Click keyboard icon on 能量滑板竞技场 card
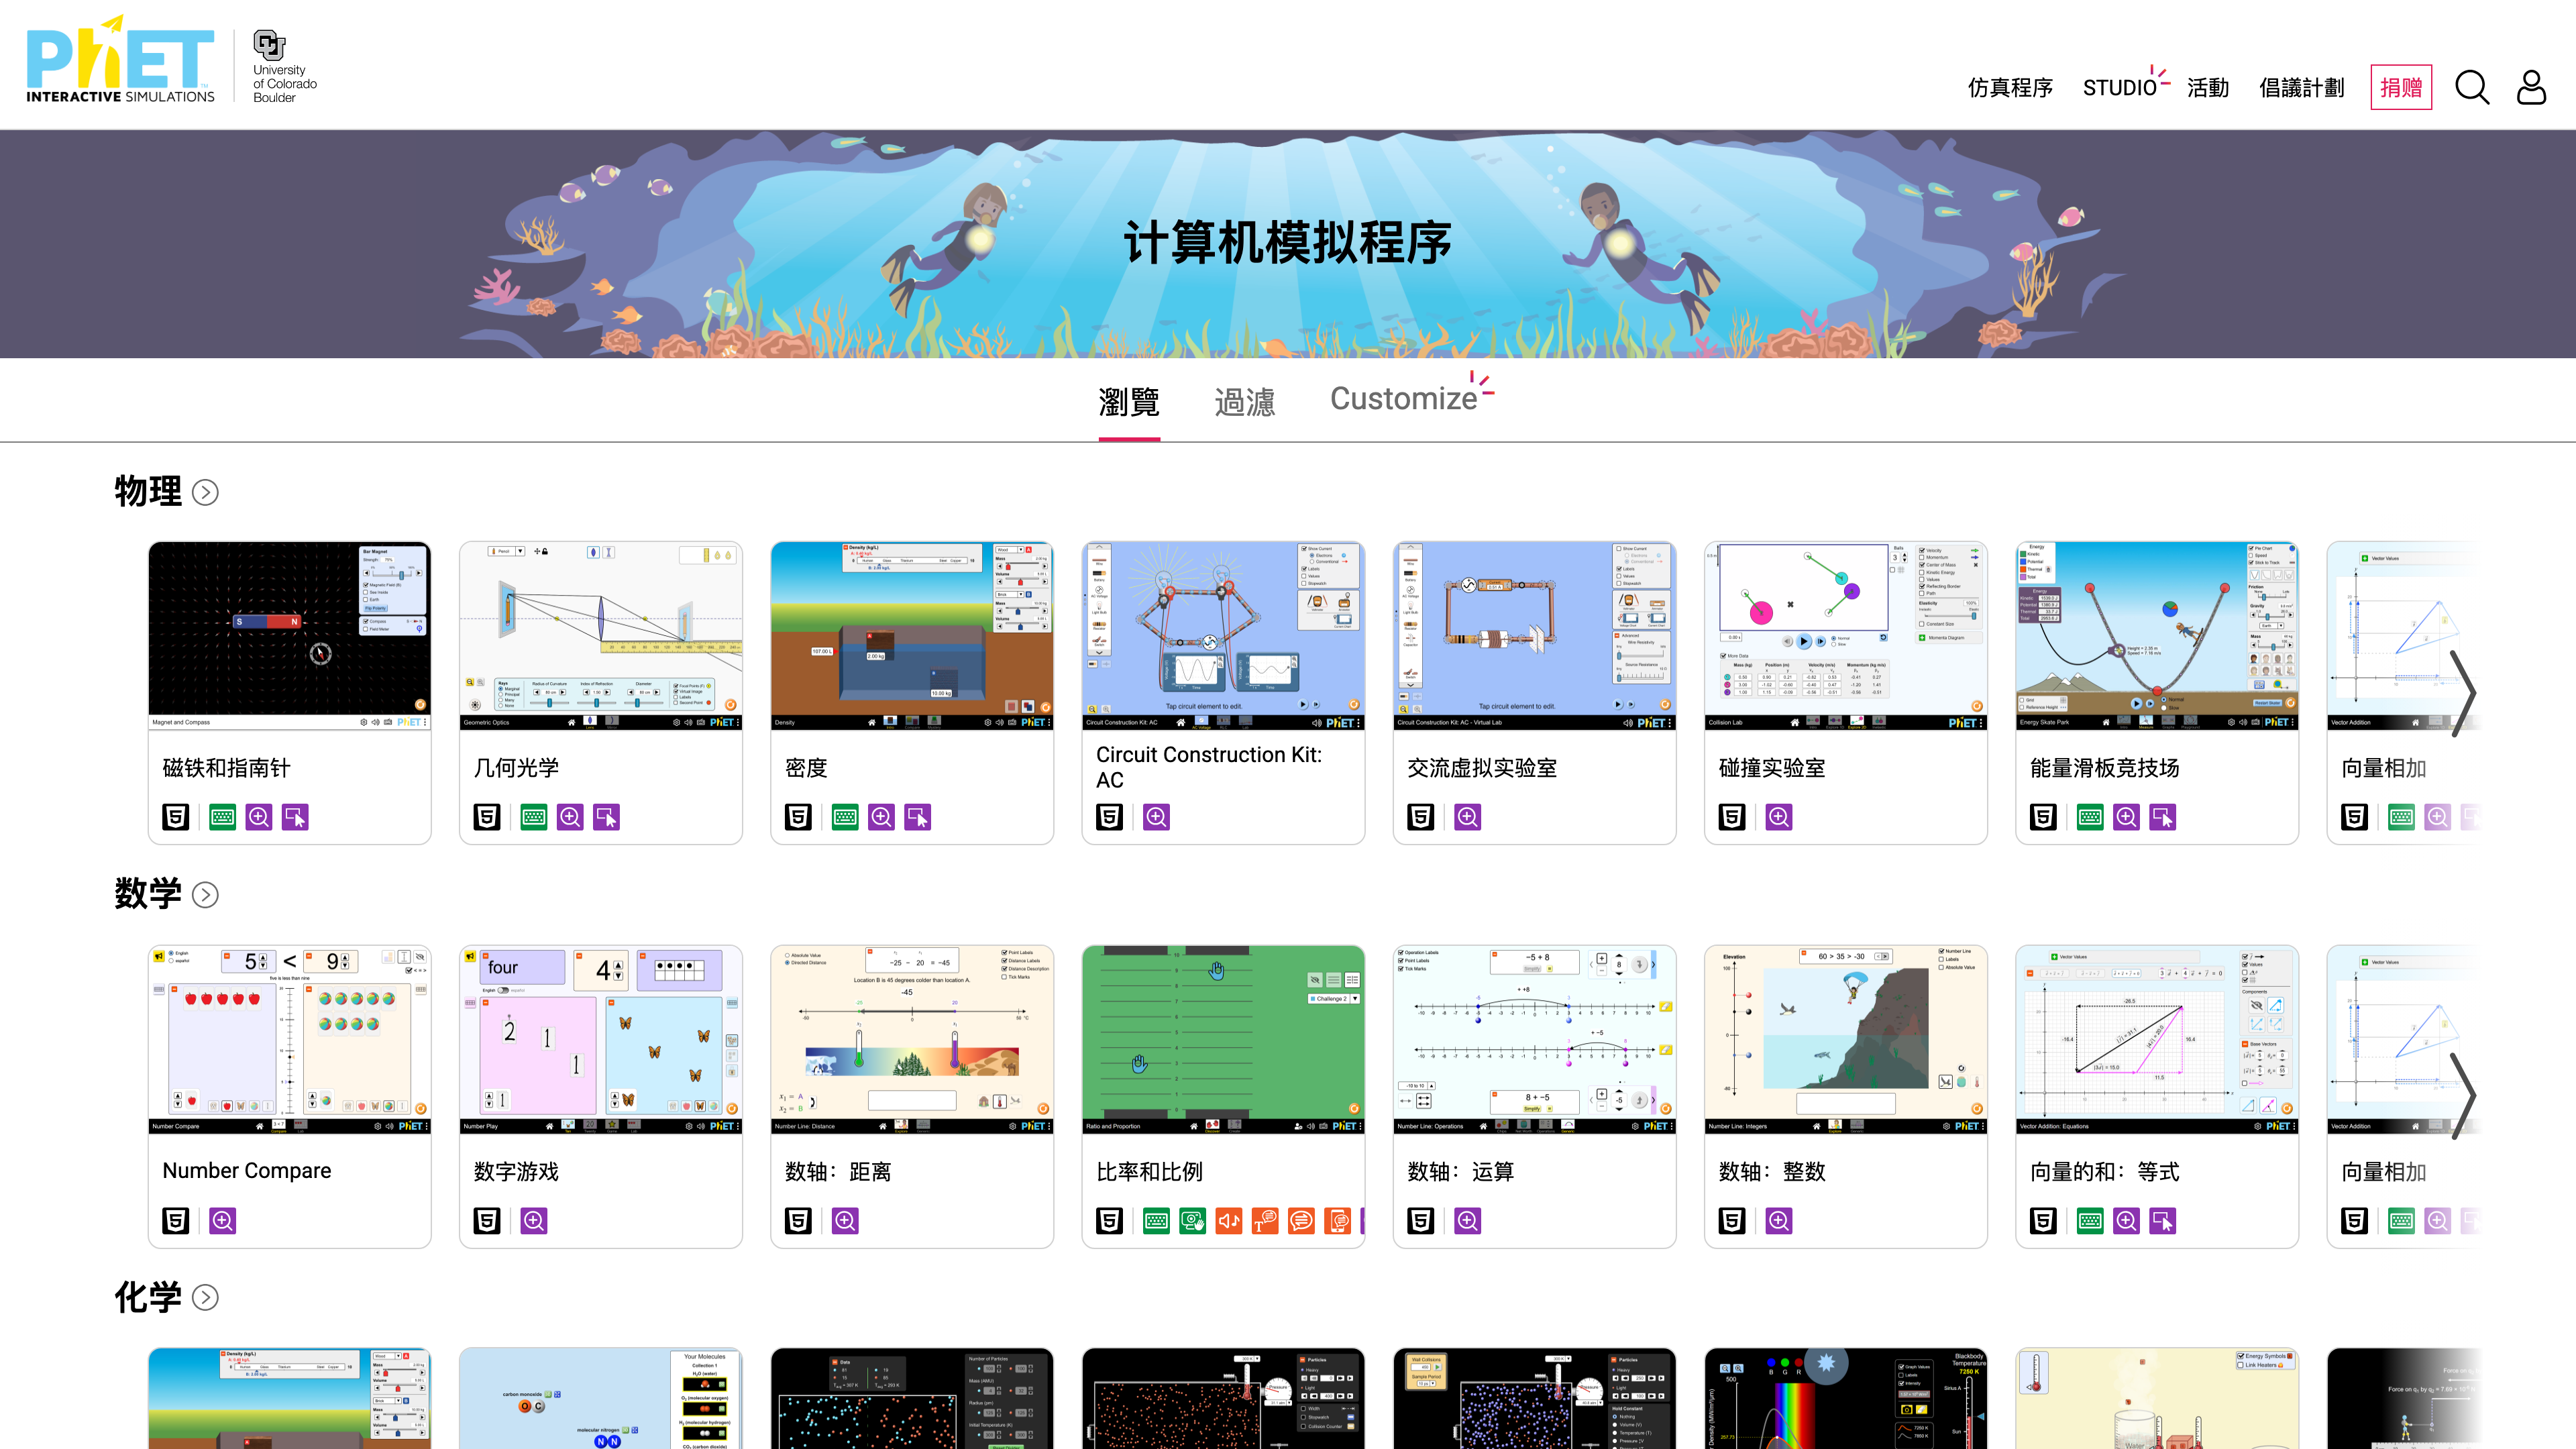The width and height of the screenshot is (2576, 1449). [2090, 817]
